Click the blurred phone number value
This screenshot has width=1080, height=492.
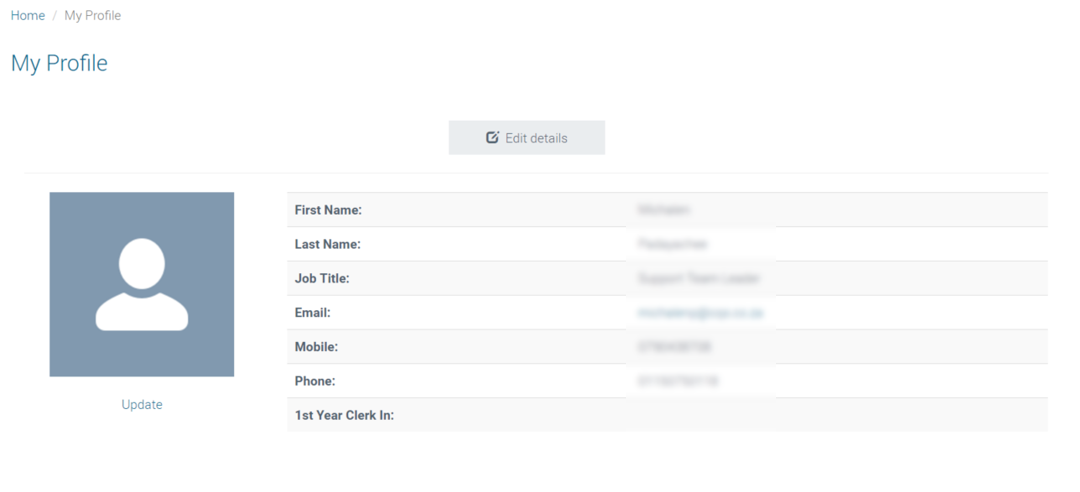678,381
